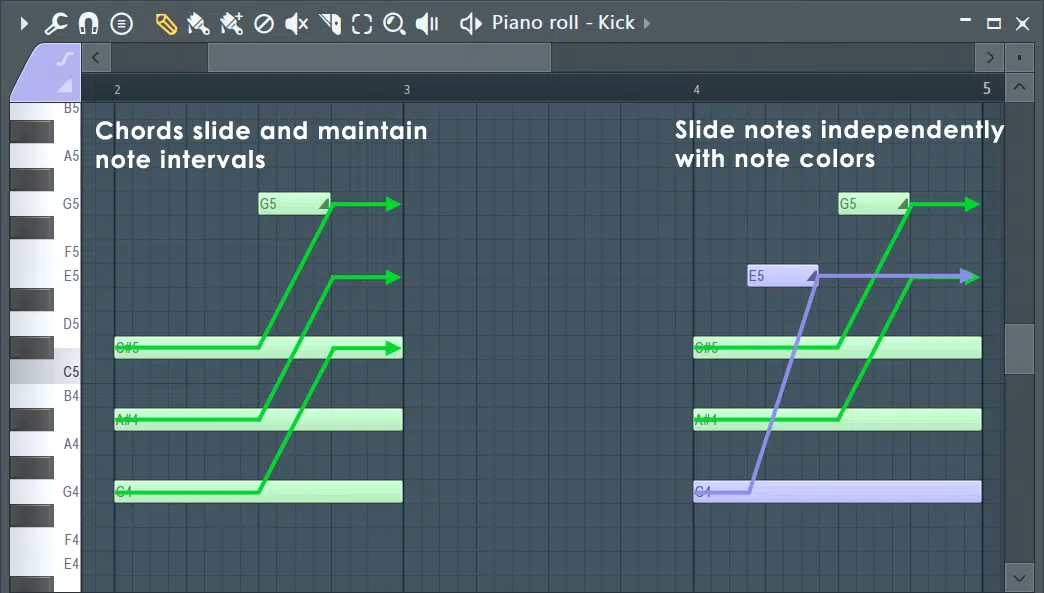Select the Paint brush tool

pos(198,24)
